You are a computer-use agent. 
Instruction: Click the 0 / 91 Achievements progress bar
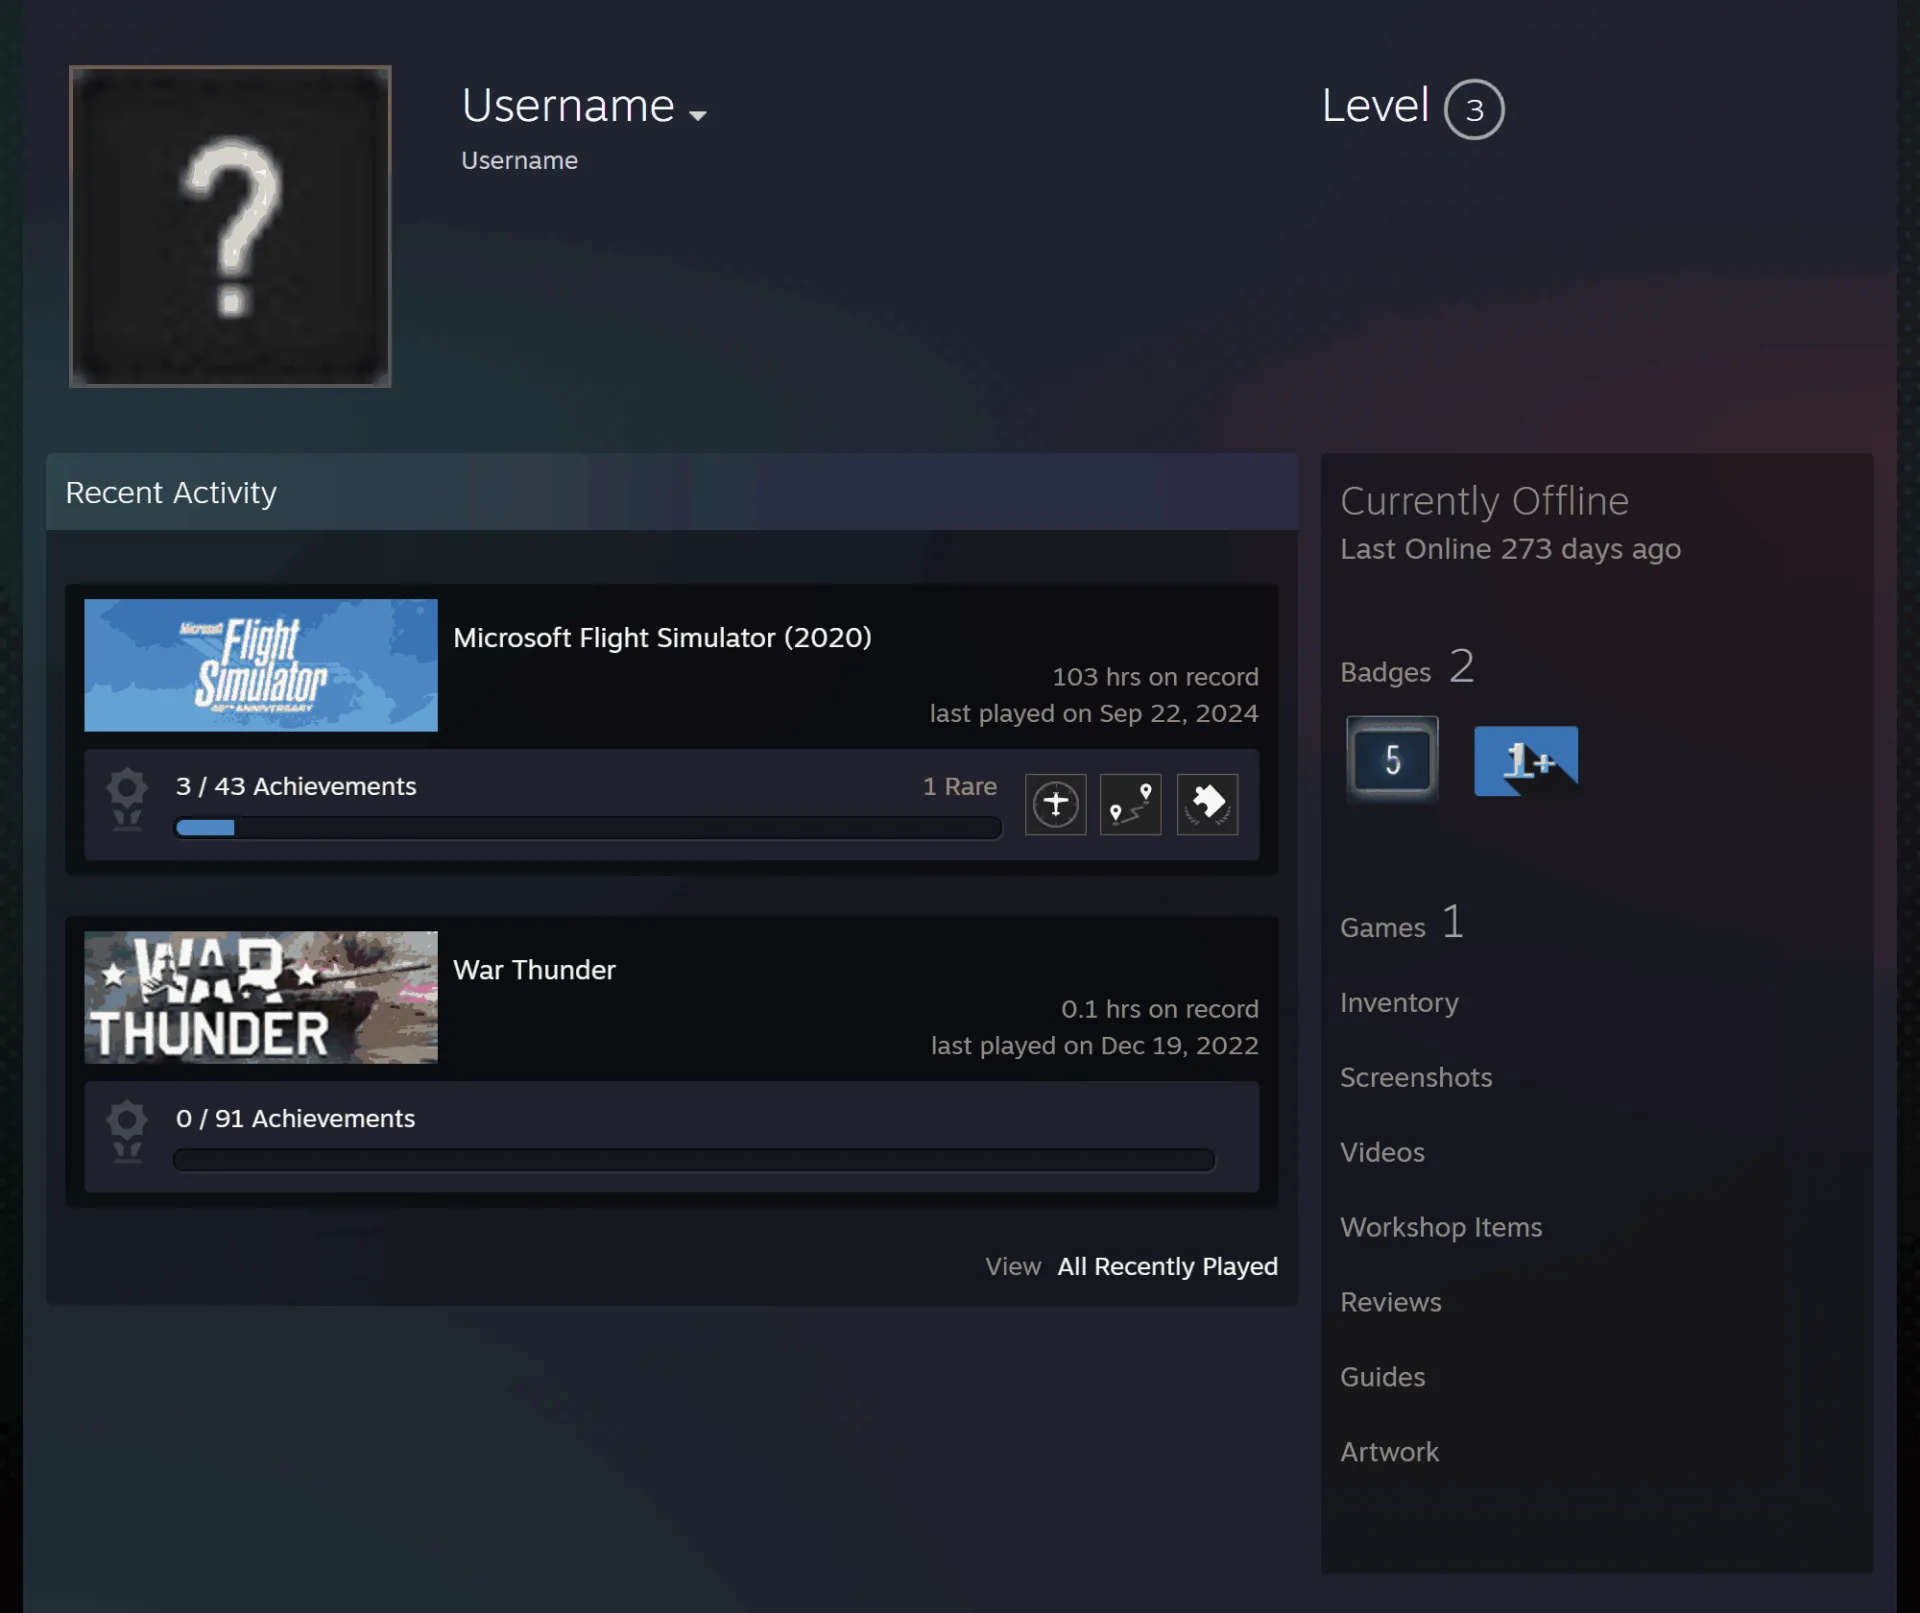[x=694, y=1160]
